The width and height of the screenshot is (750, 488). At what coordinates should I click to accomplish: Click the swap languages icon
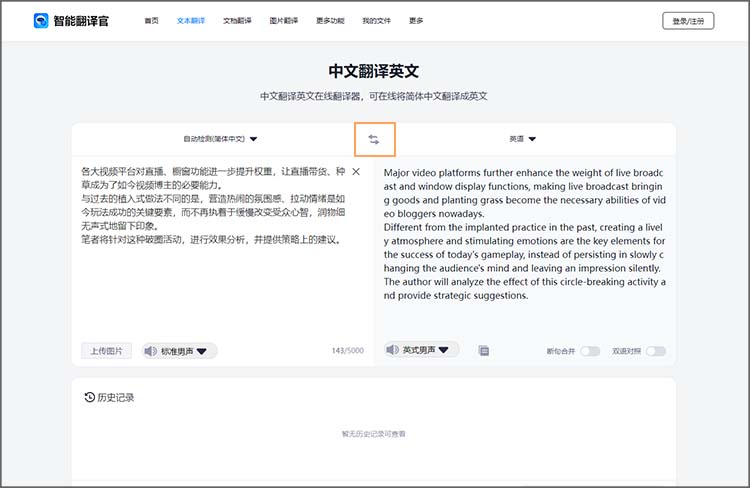(374, 139)
